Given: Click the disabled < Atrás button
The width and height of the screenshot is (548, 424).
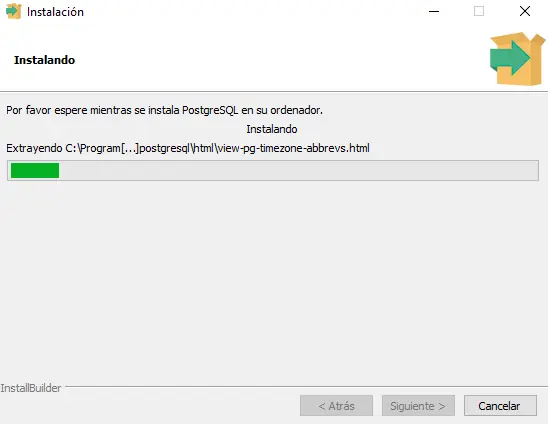Looking at the screenshot, I should pos(336,405).
